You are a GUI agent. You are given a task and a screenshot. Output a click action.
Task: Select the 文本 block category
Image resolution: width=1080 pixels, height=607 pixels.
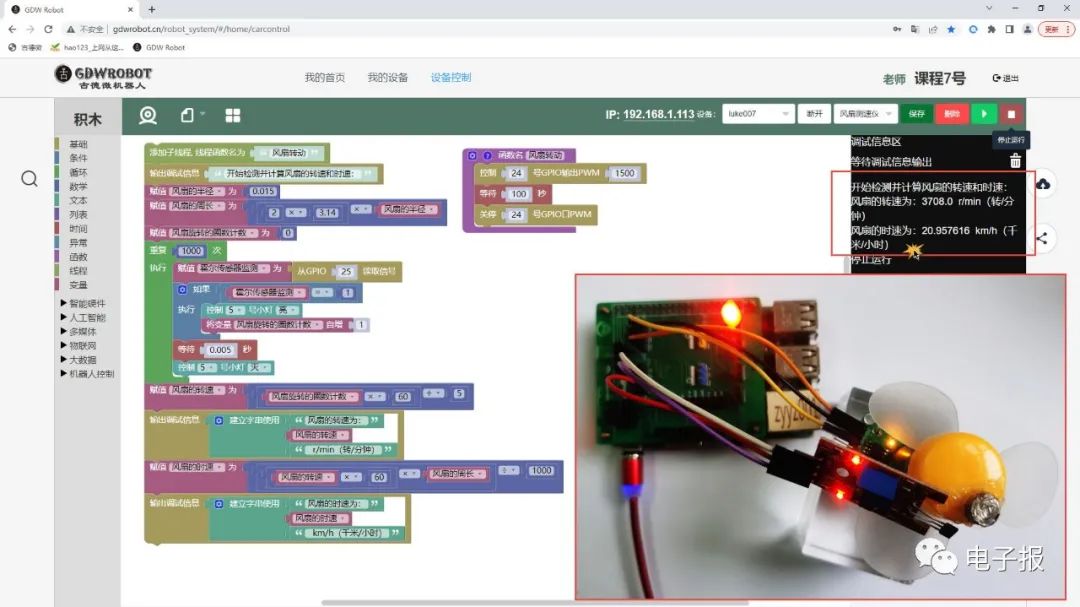[x=78, y=200]
